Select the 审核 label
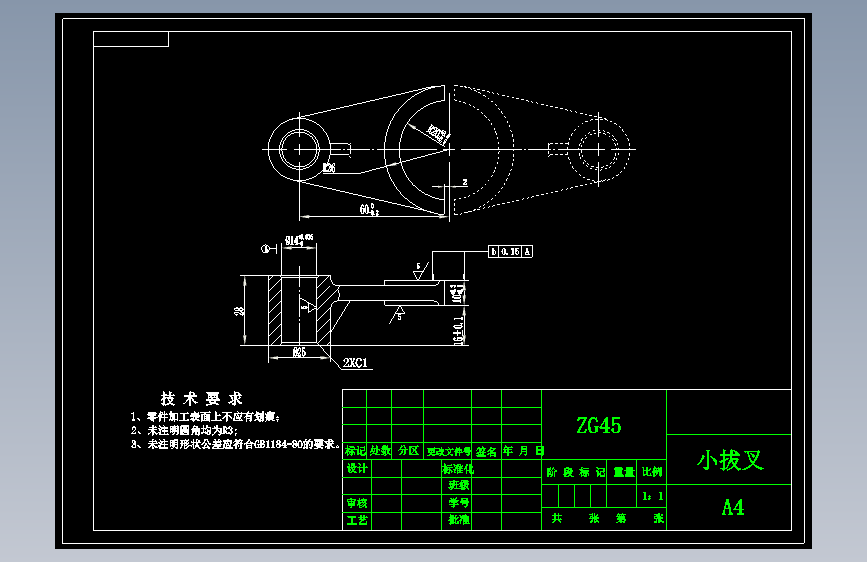The image size is (867, 562). [x=357, y=503]
